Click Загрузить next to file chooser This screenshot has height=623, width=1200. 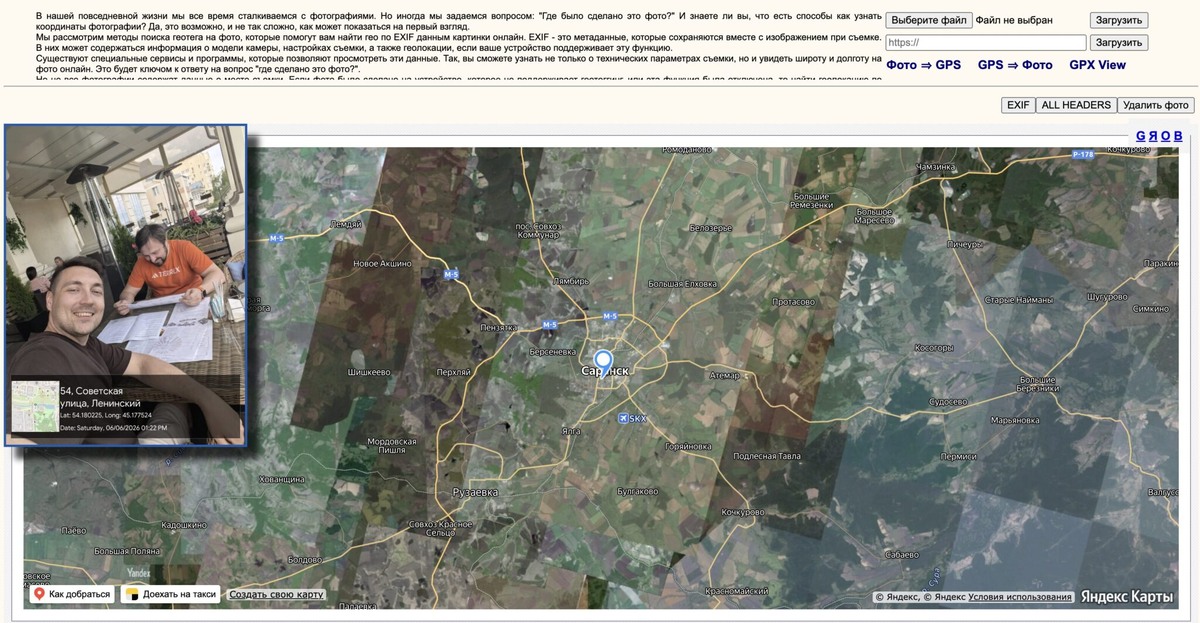coord(1118,20)
